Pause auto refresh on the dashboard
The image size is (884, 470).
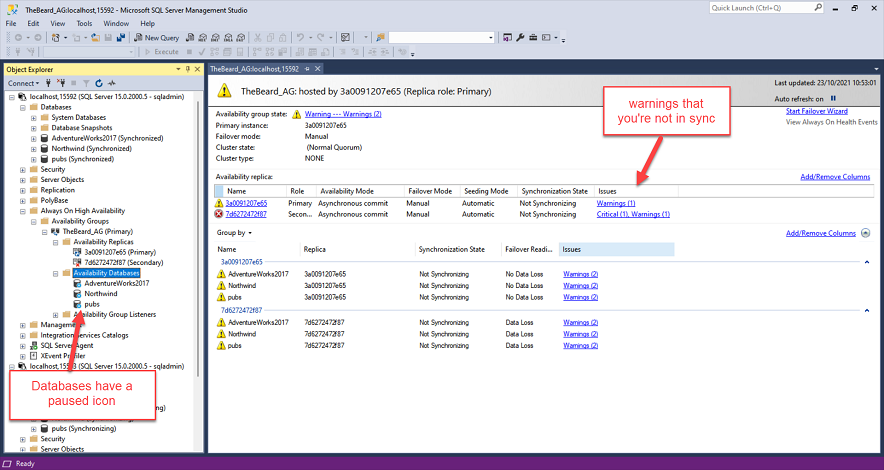click(x=833, y=99)
